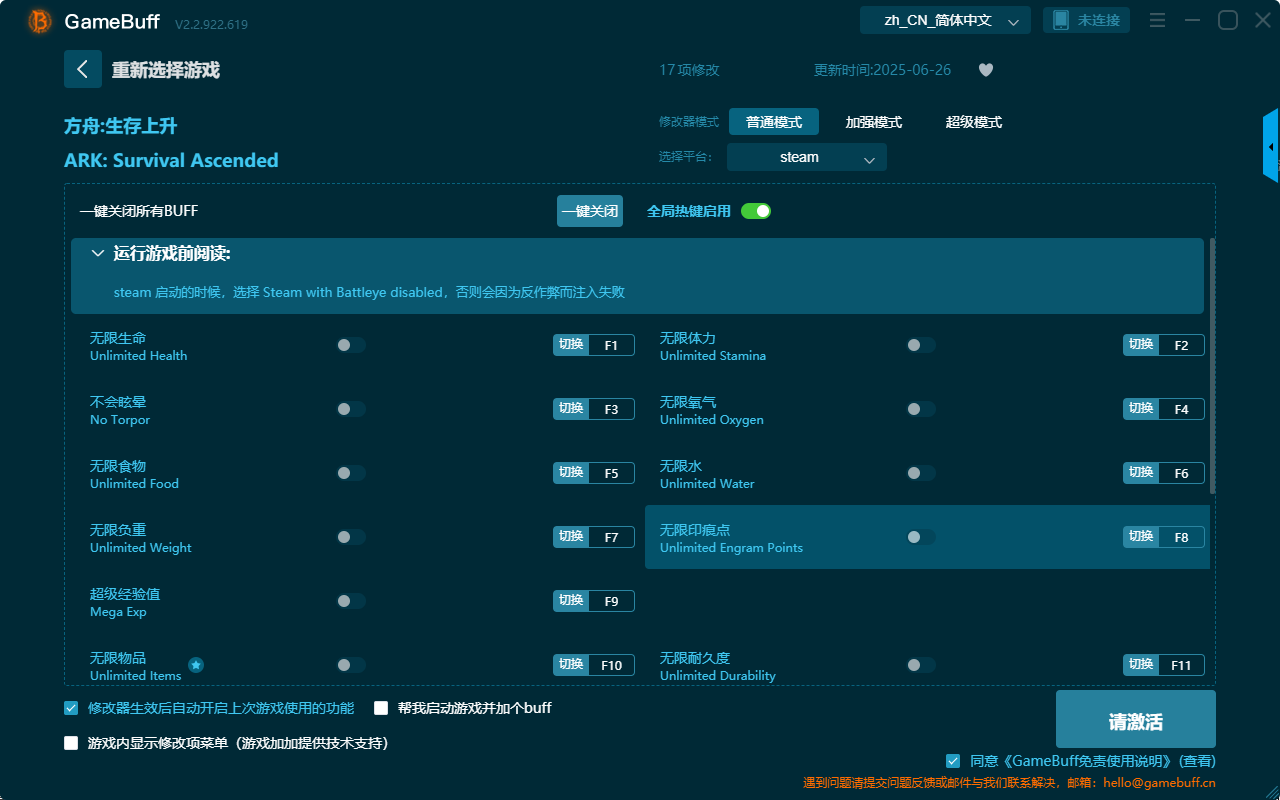
Task: Click the 切换 button for F6 hotkey
Action: click(1141, 473)
